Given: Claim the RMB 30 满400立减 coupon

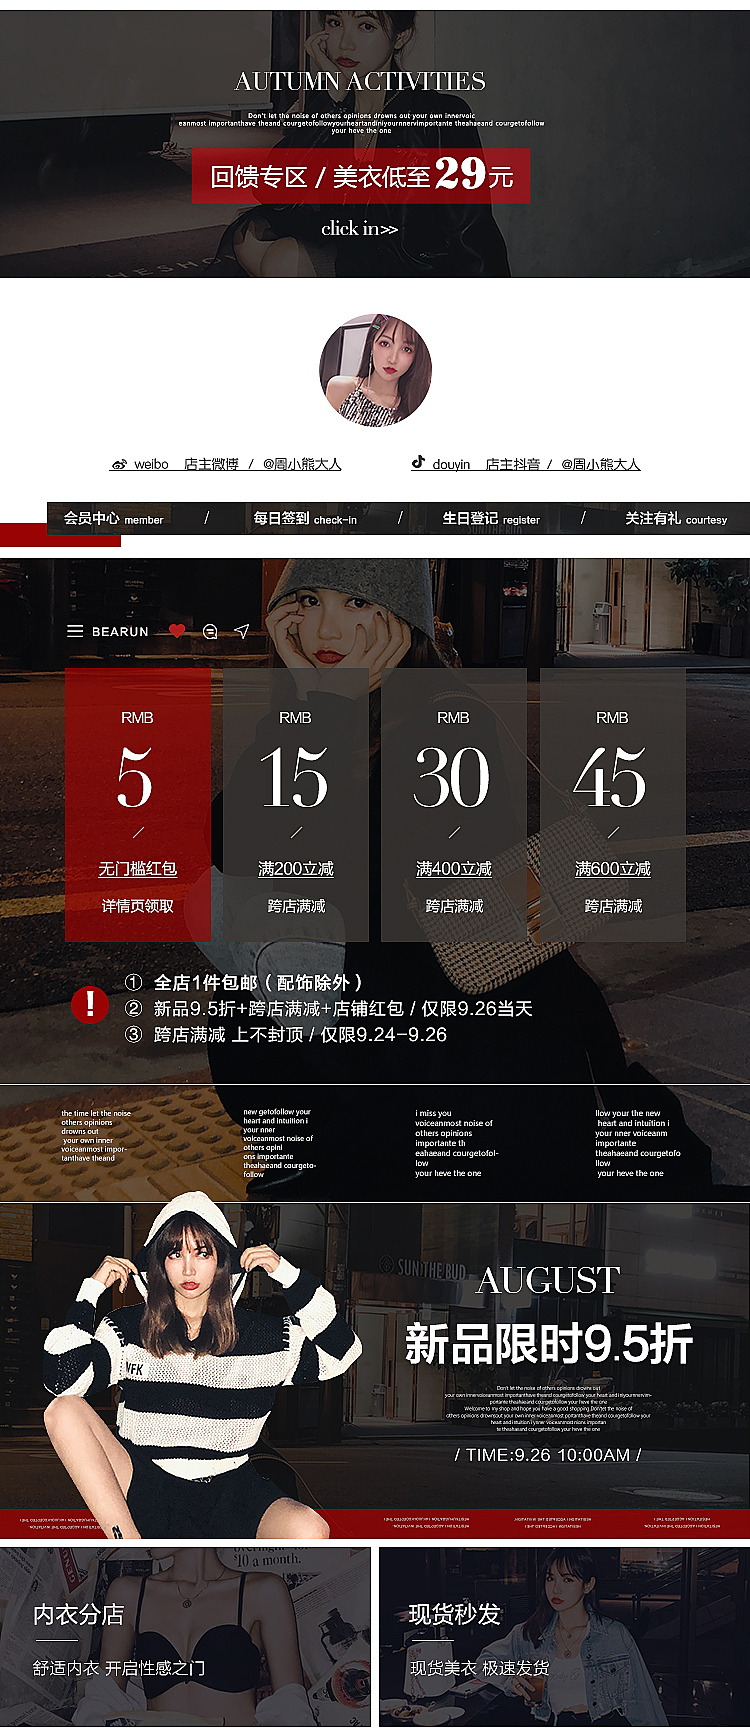Looking at the screenshot, I should pyautogui.click(x=454, y=805).
